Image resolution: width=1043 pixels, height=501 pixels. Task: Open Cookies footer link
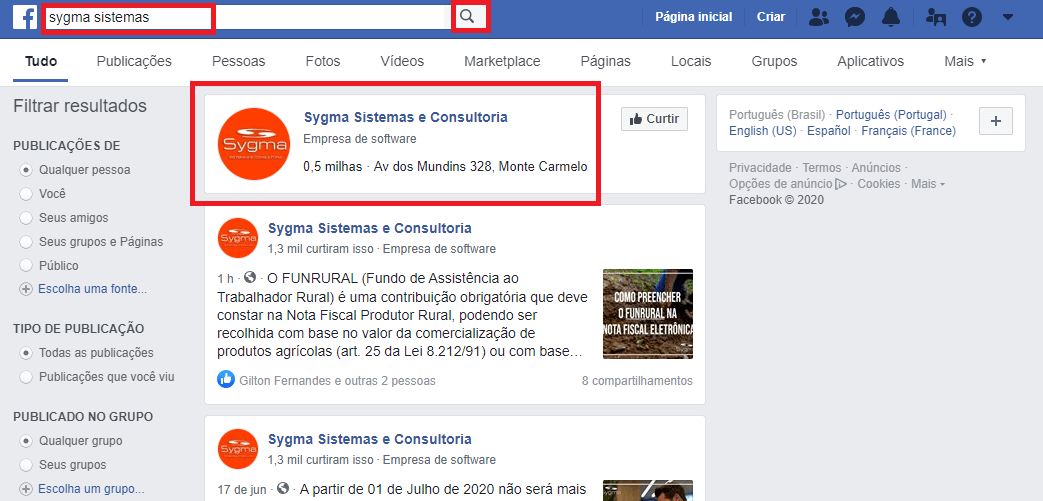tap(879, 184)
